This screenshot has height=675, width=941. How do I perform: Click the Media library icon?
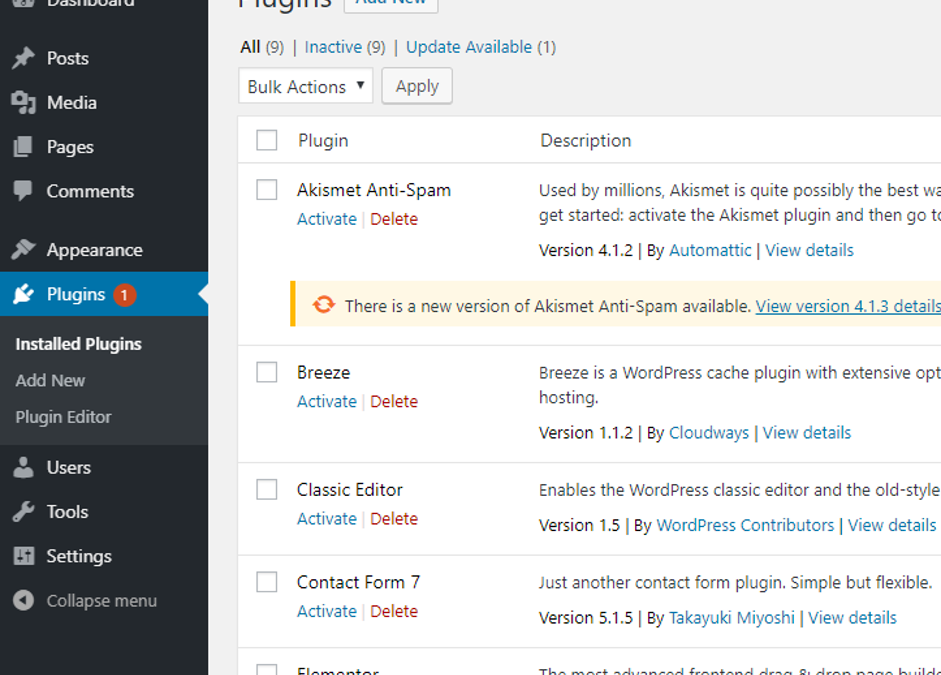pyautogui.click(x=23, y=103)
